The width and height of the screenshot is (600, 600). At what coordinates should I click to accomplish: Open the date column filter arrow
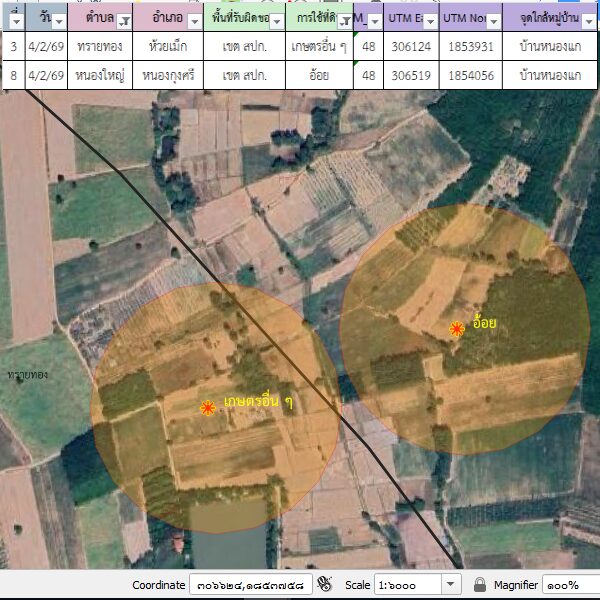pos(58,21)
